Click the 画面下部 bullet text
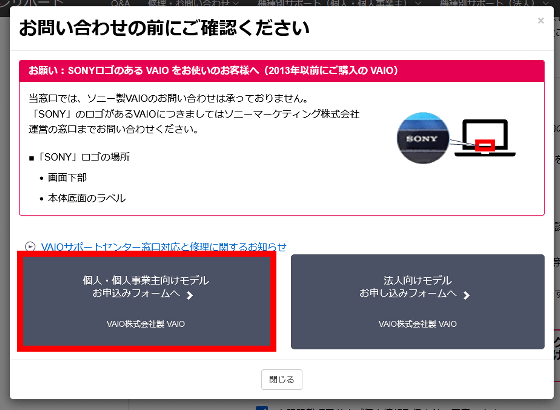560x410 pixels. point(67,178)
